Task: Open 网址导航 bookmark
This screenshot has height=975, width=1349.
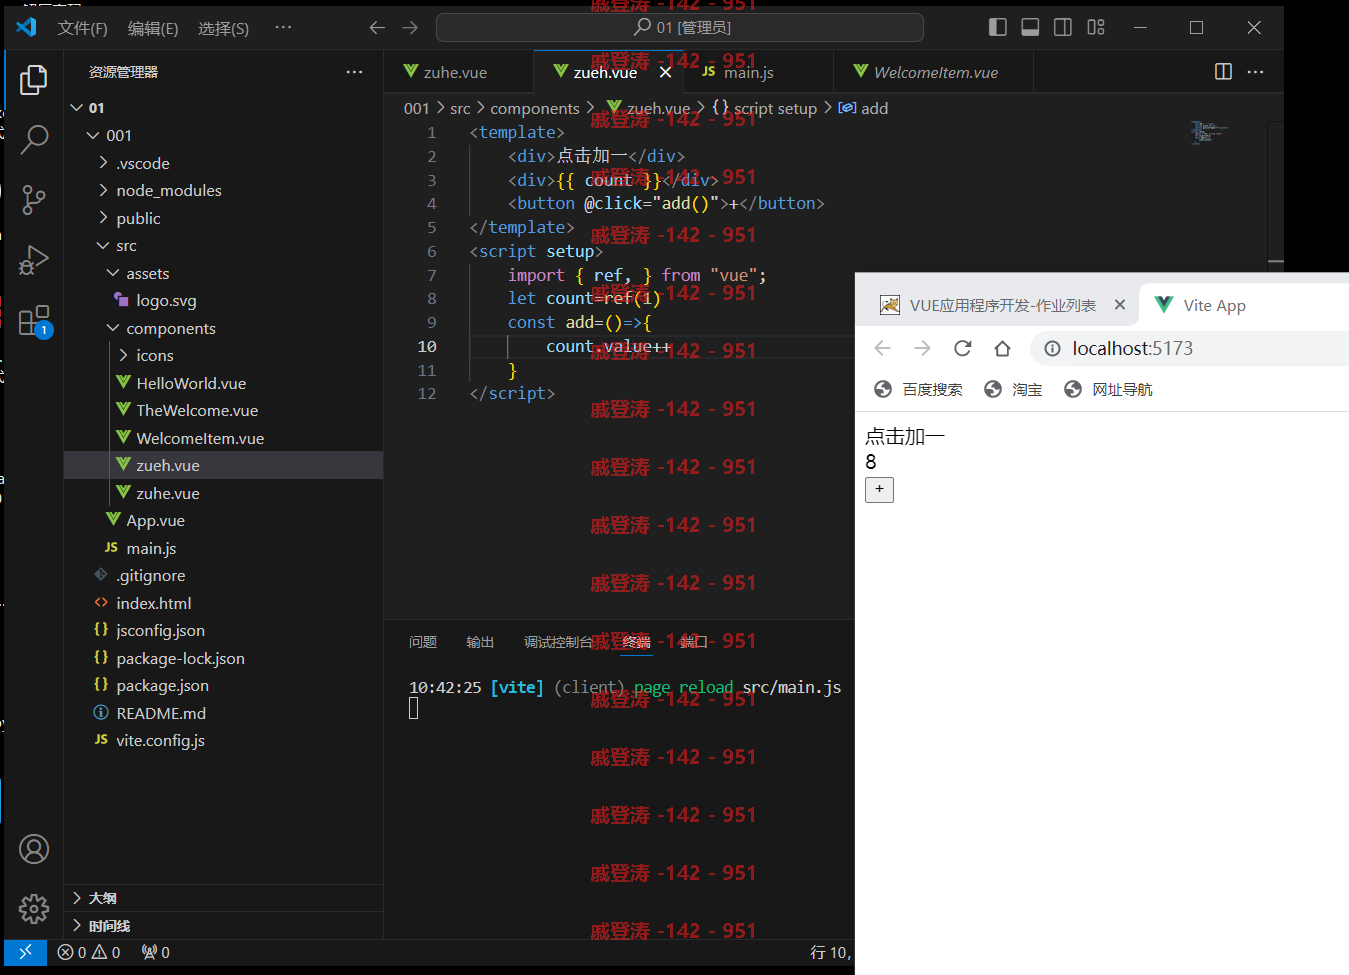Action: coord(1108,389)
